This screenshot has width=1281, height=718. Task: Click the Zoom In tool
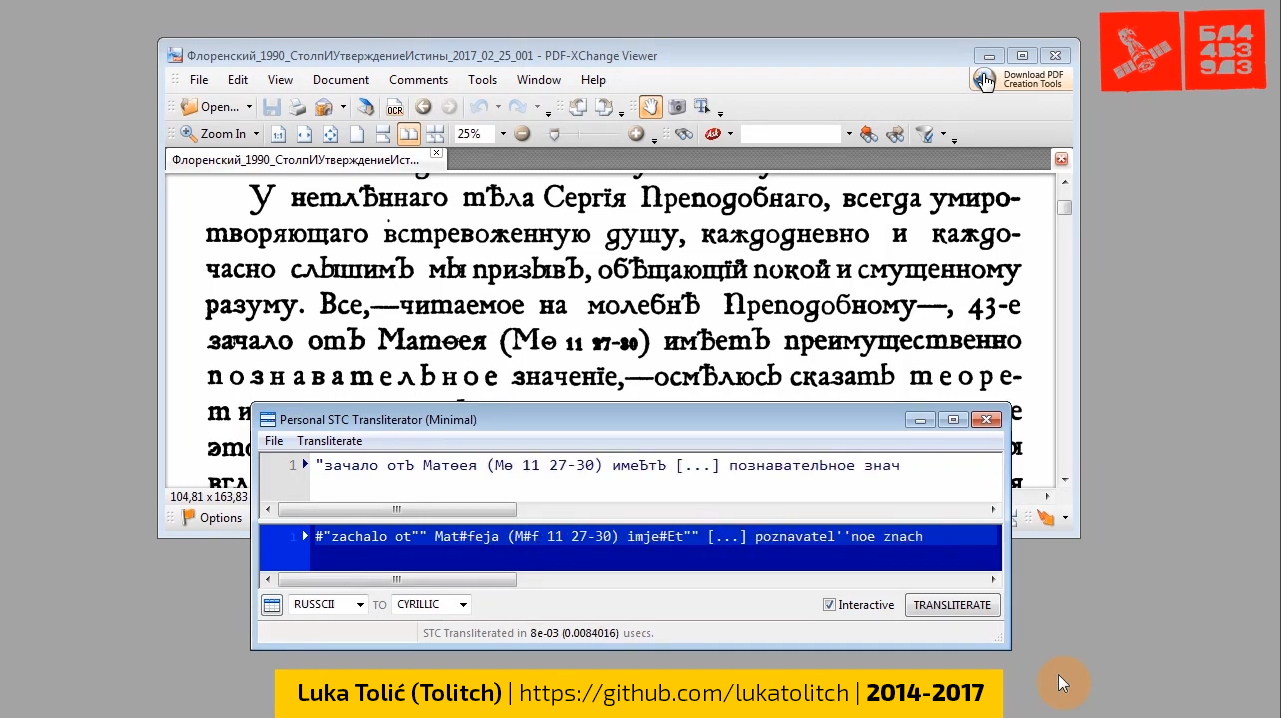(x=214, y=134)
